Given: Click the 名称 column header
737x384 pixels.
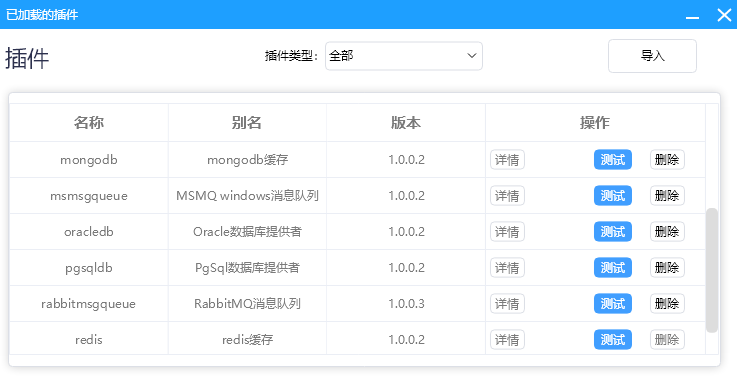Looking at the screenshot, I should click(89, 123).
